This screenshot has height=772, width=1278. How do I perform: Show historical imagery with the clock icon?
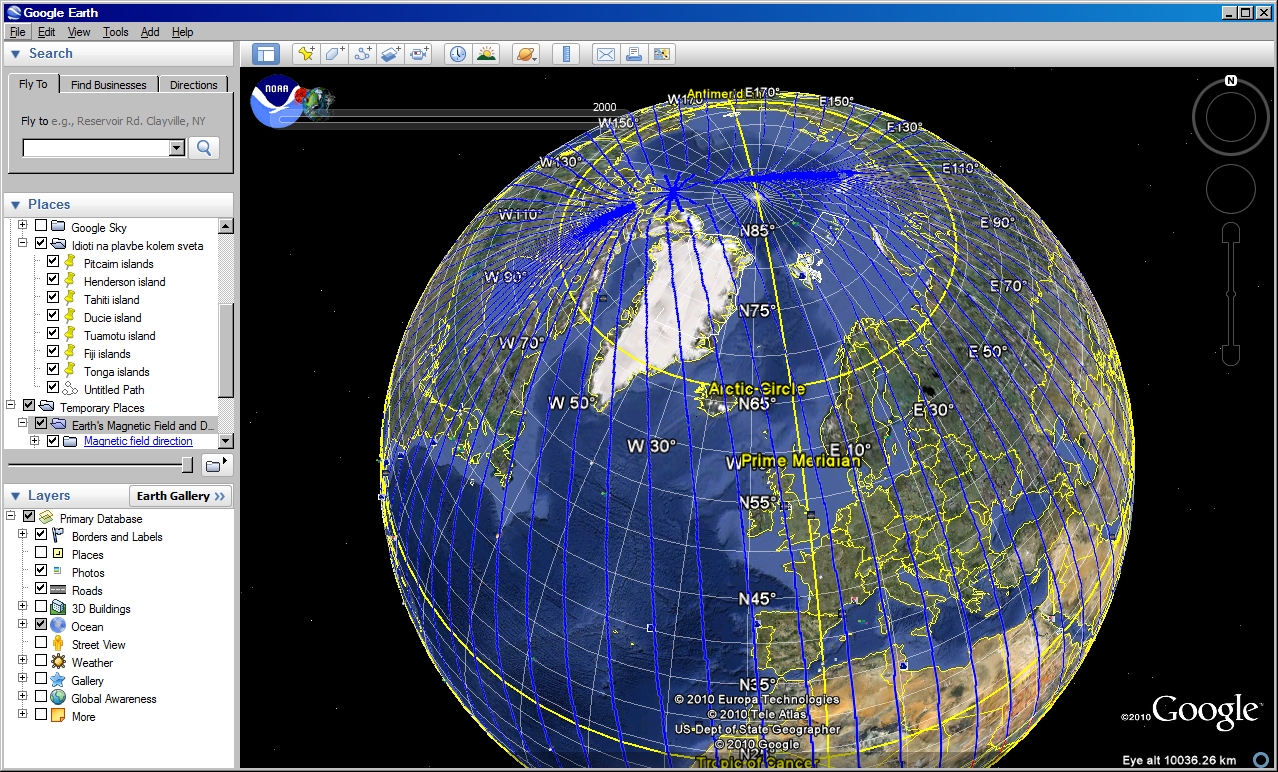point(458,54)
